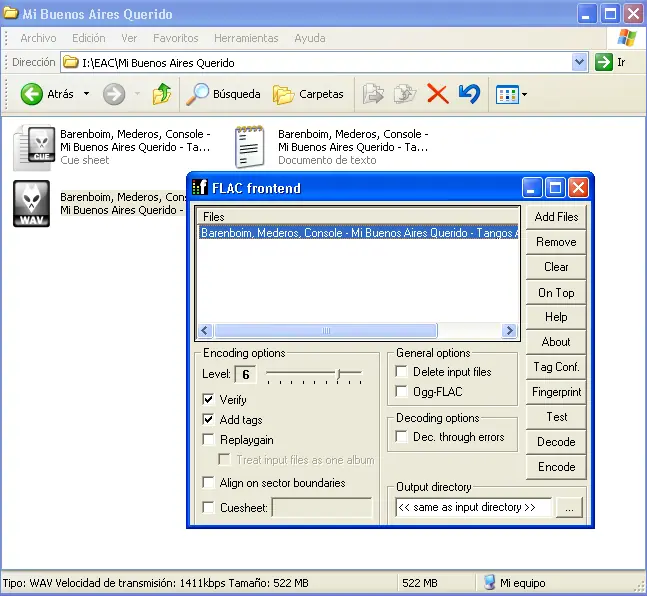Click the Decode button

pos(556,442)
